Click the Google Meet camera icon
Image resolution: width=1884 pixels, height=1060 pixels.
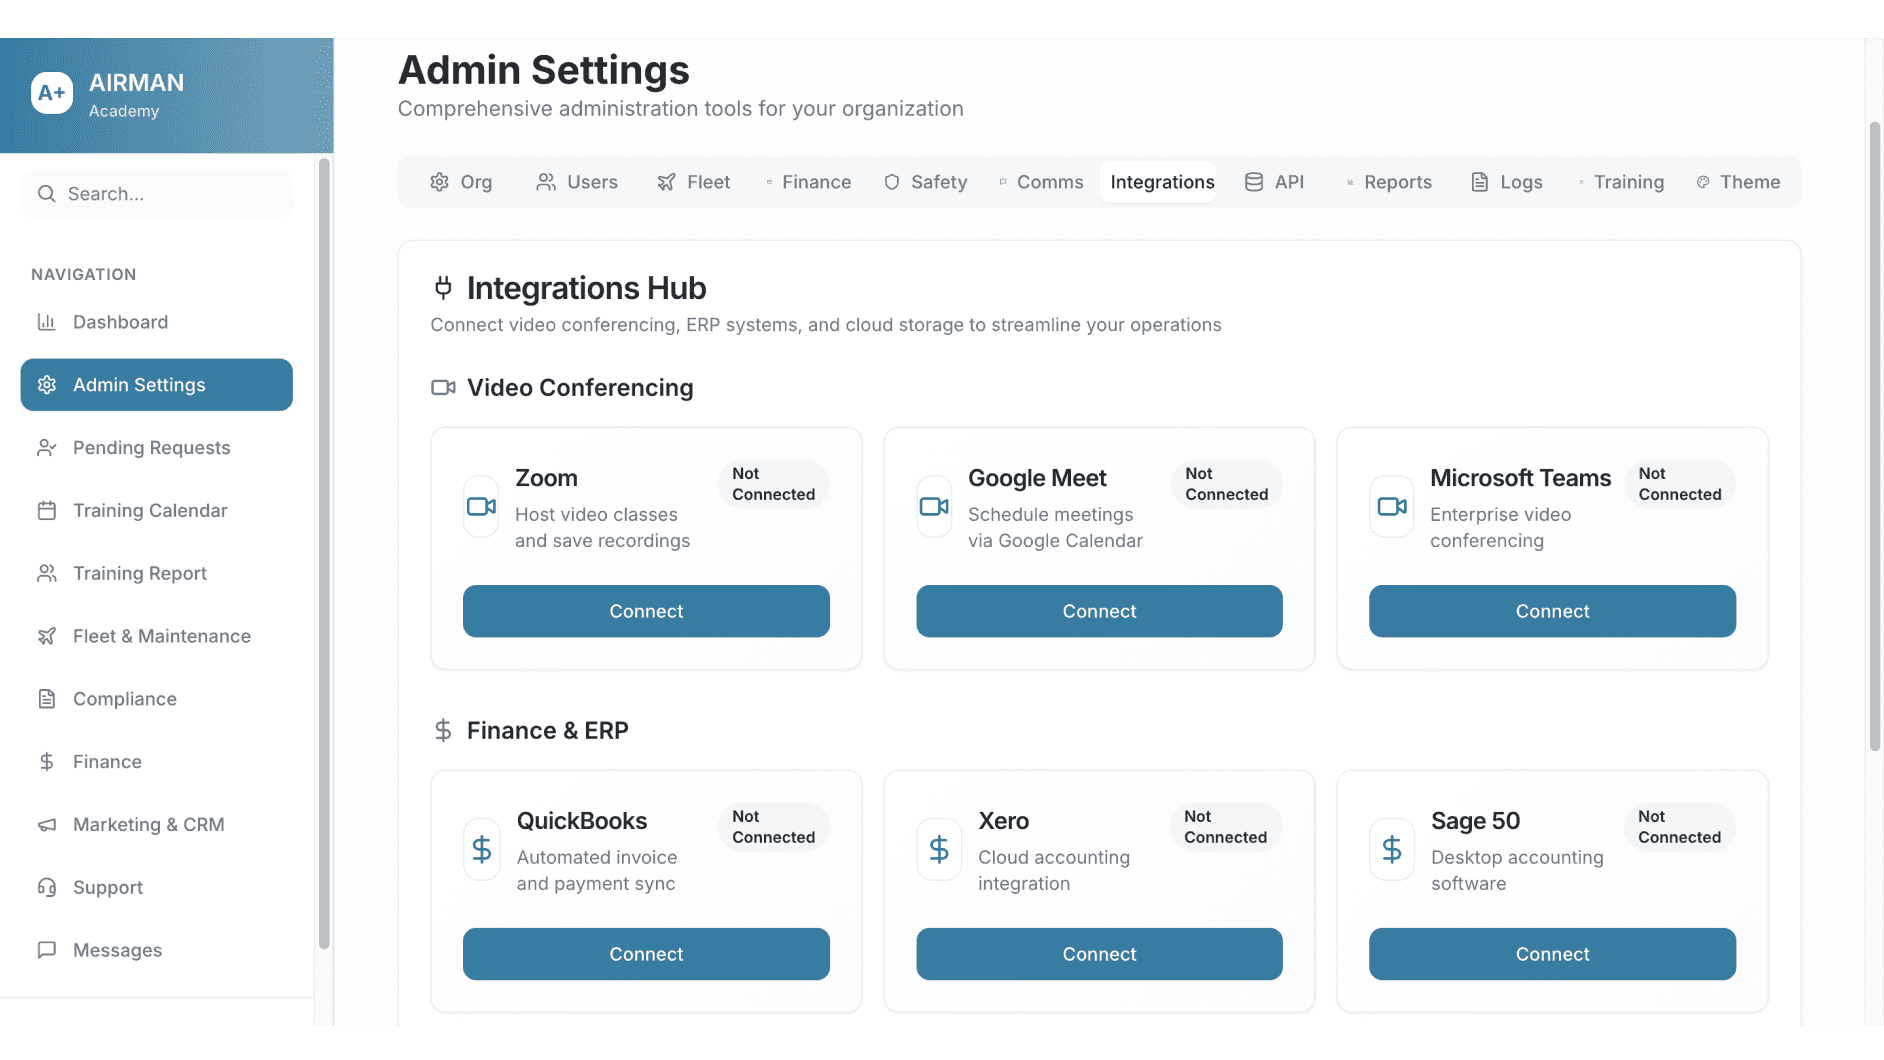point(934,507)
